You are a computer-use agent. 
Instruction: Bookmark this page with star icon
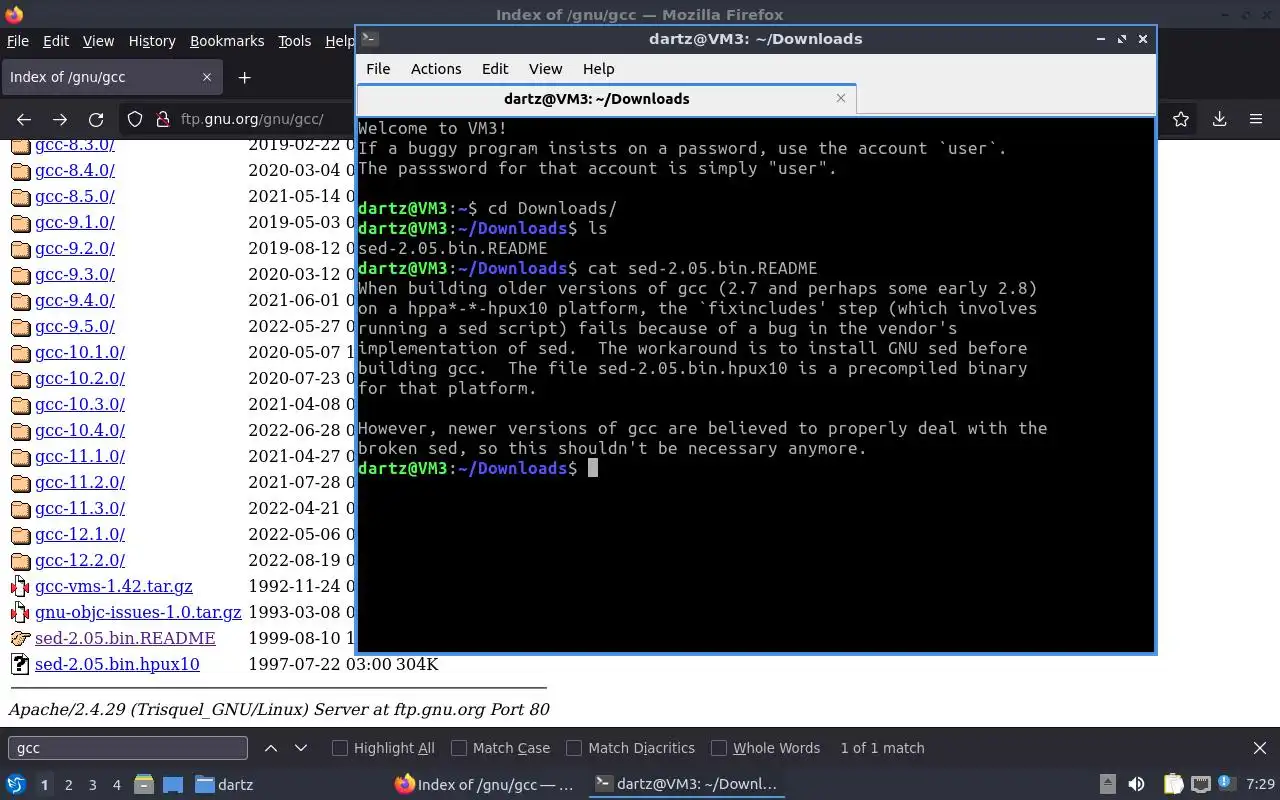click(x=1181, y=119)
